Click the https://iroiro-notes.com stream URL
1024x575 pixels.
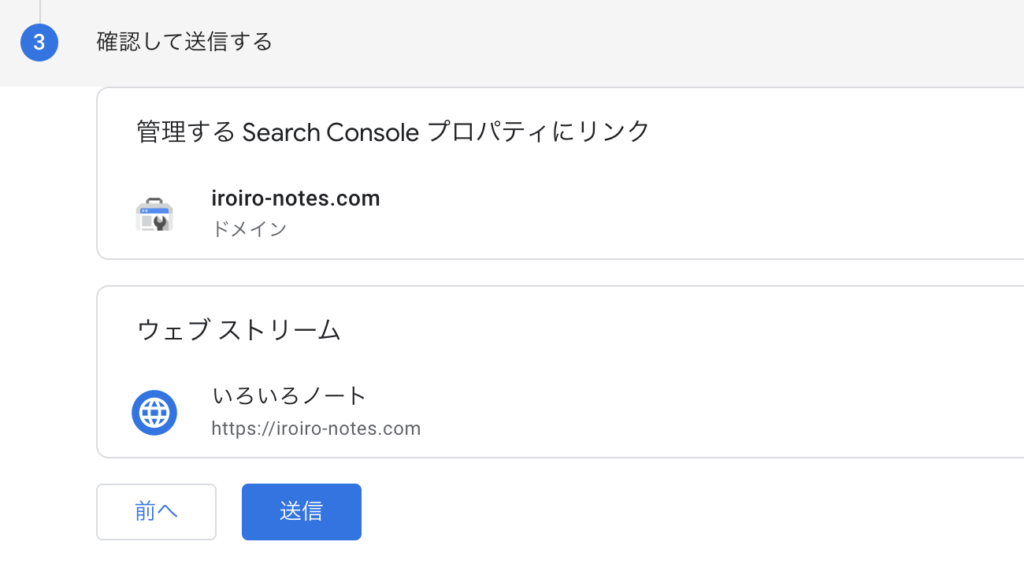pyautogui.click(x=316, y=429)
